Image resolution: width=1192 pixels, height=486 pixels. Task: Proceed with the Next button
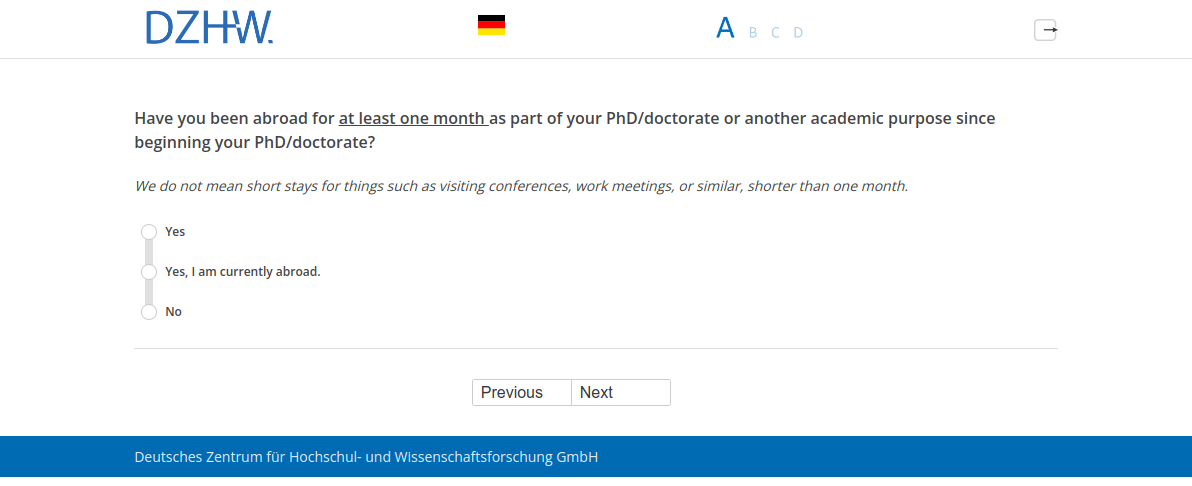pyautogui.click(x=620, y=393)
